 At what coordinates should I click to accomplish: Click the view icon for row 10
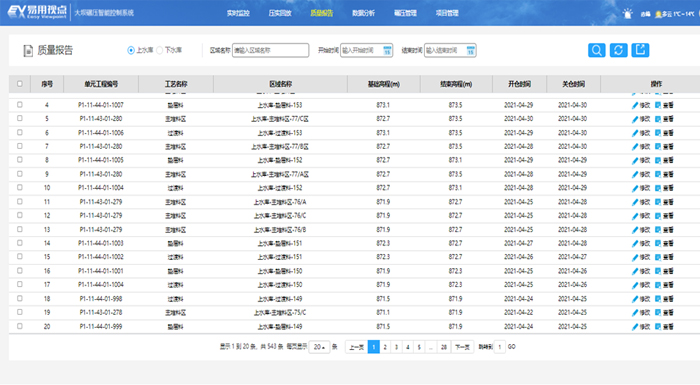click(658, 188)
